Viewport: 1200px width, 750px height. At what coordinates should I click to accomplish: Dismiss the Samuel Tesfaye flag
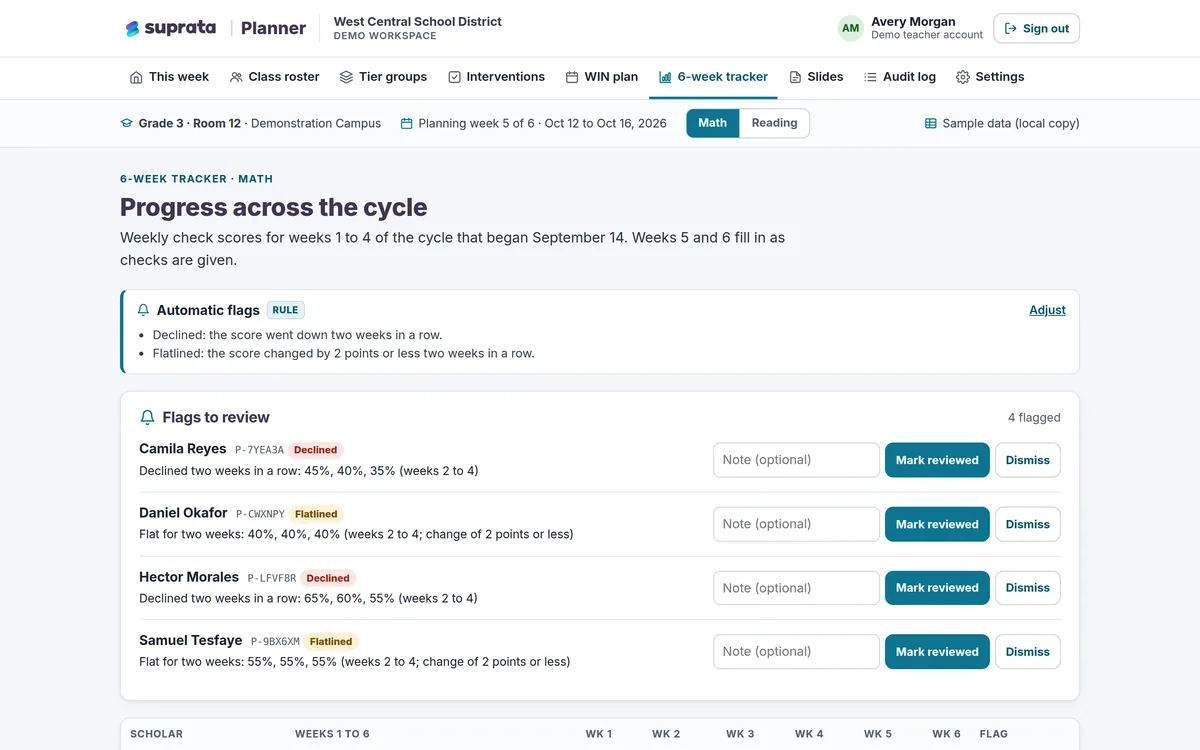pyautogui.click(x=1028, y=652)
